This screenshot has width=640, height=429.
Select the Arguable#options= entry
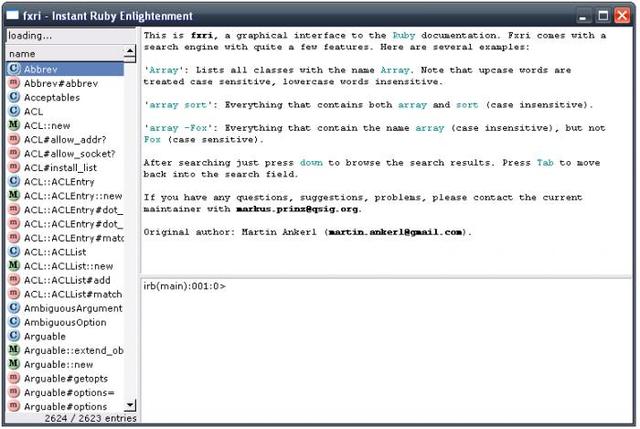(65, 392)
